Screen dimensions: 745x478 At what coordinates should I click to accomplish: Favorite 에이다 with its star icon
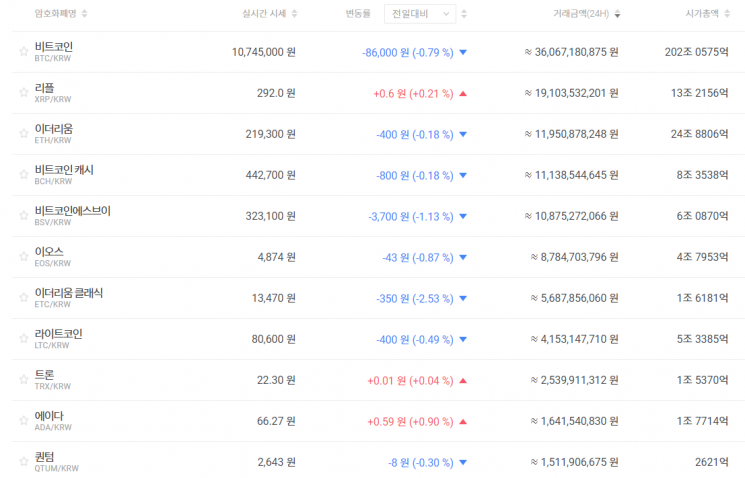[x=24, y=421]
